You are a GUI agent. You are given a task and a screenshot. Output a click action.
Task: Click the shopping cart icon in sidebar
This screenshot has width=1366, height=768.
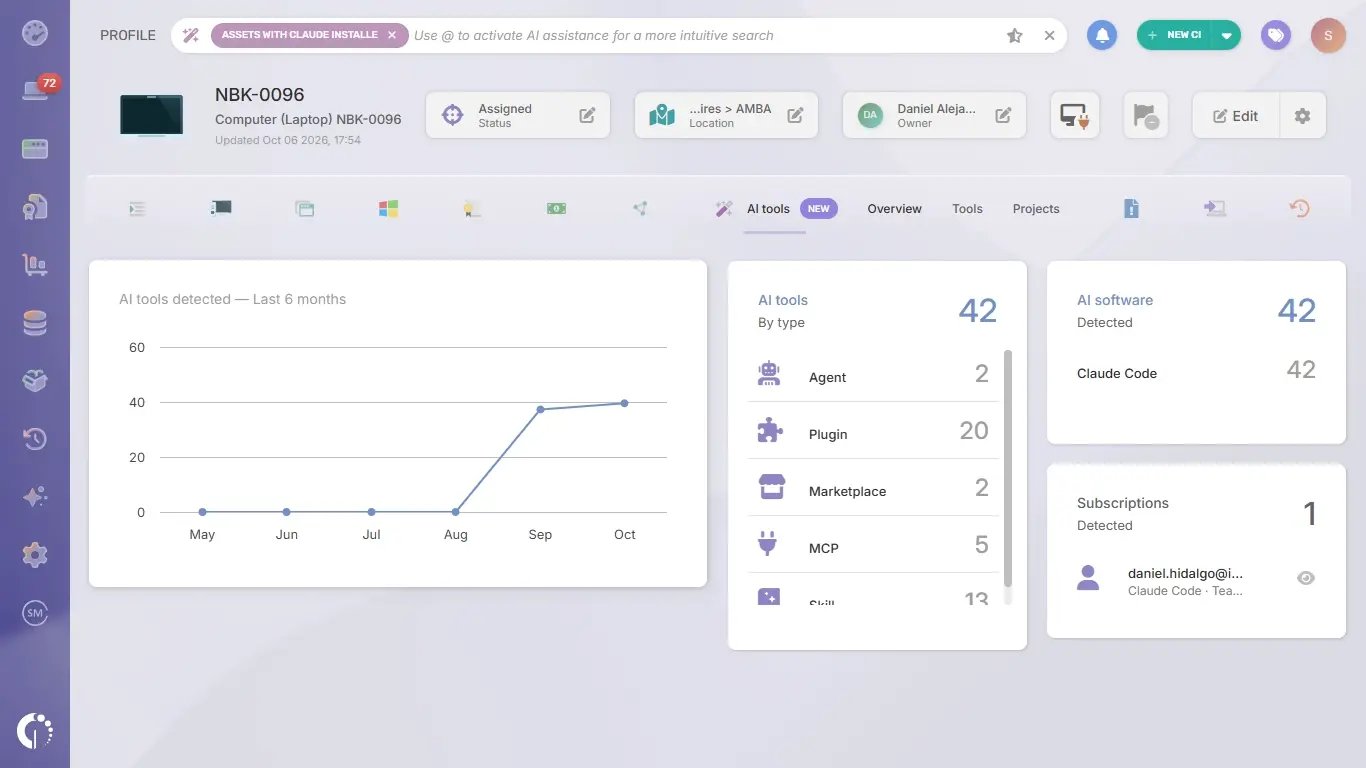pos(35,265)
